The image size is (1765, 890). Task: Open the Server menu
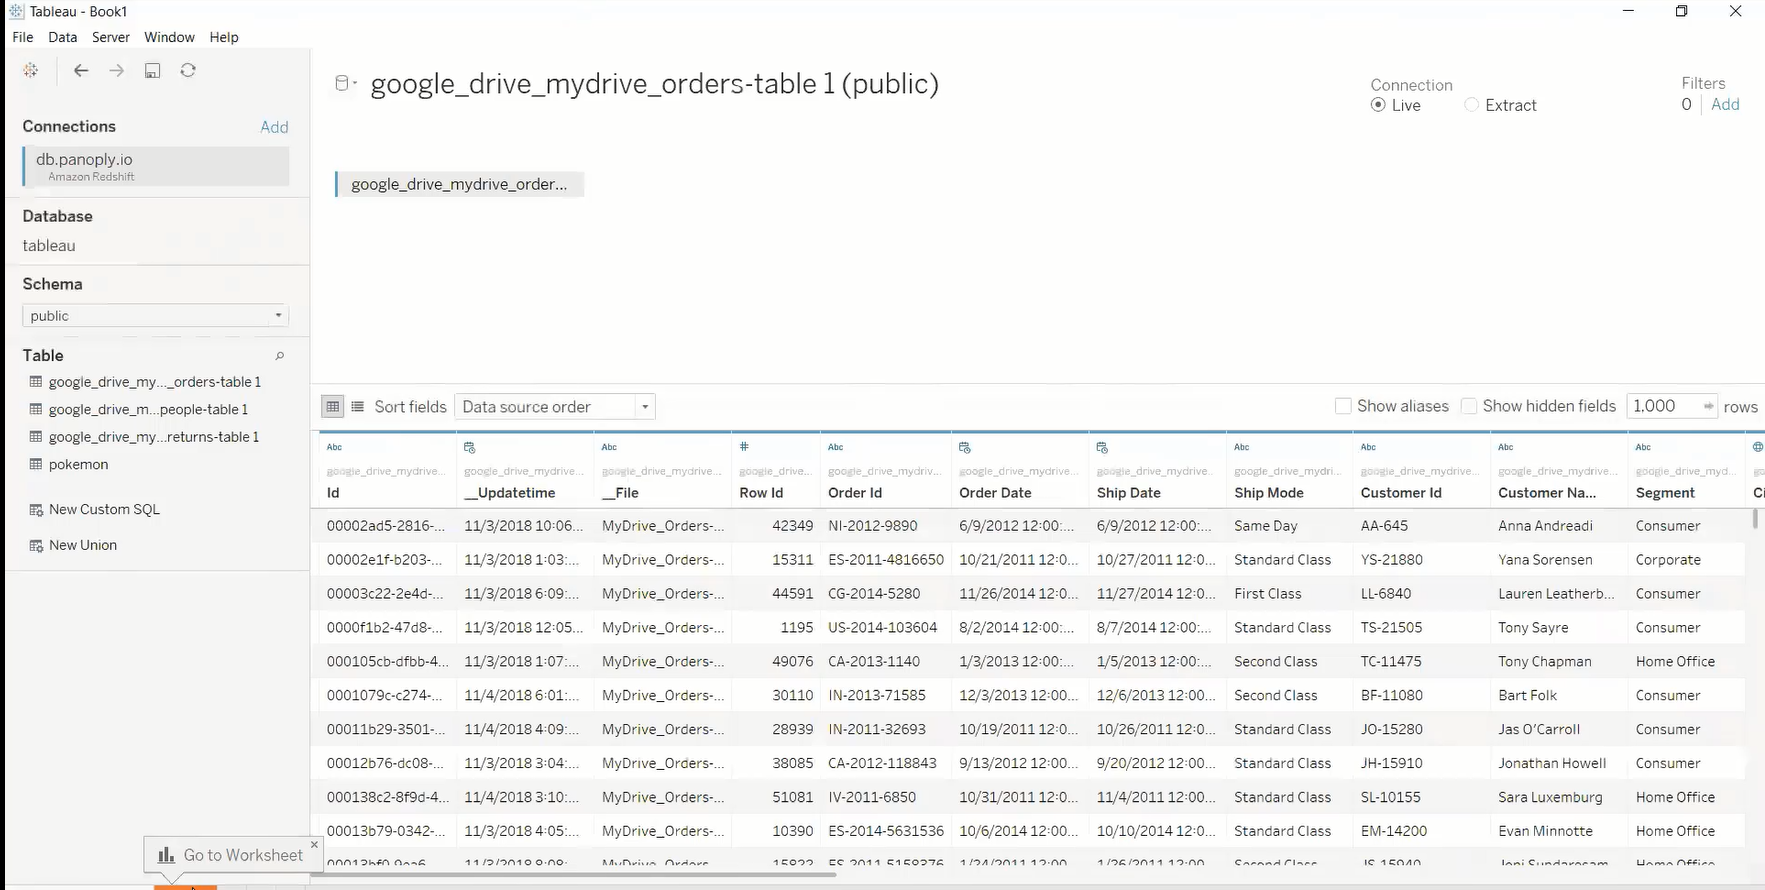coord(110,37)
